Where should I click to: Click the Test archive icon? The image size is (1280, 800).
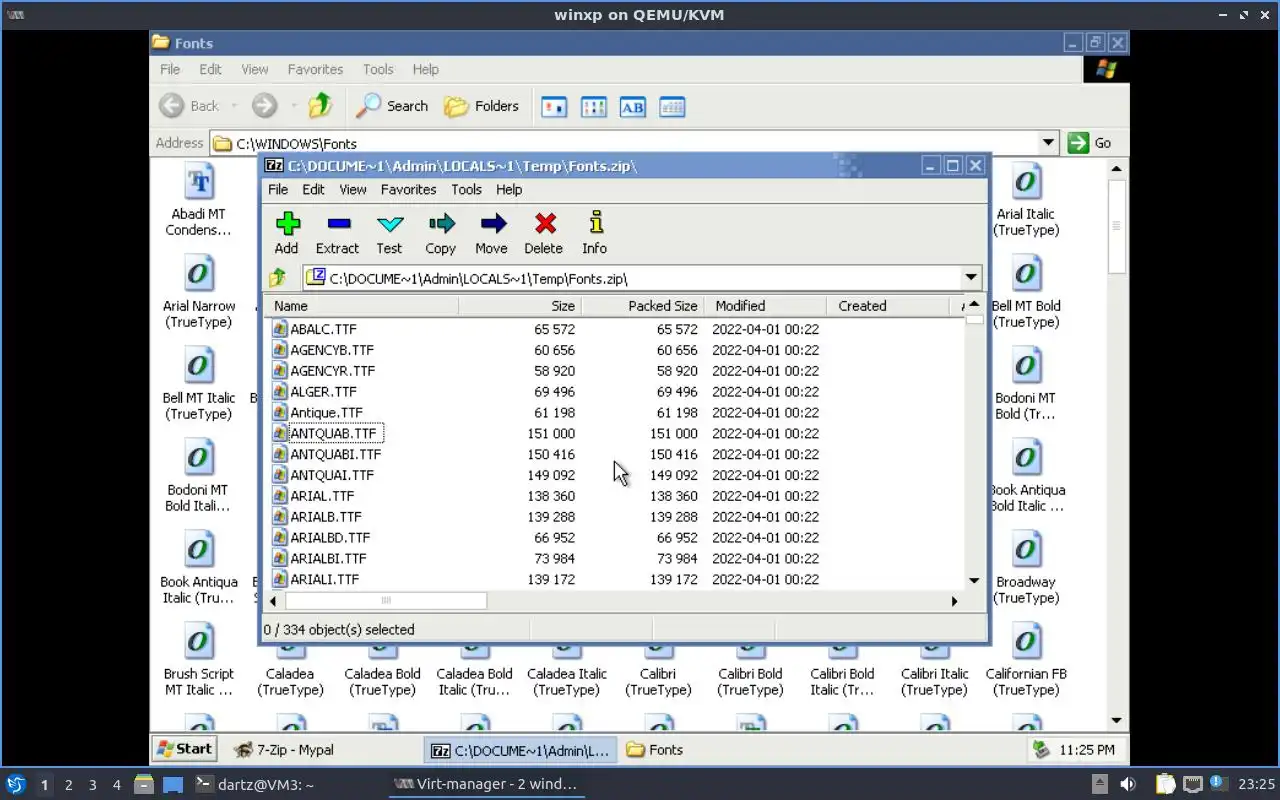[389, 233]
